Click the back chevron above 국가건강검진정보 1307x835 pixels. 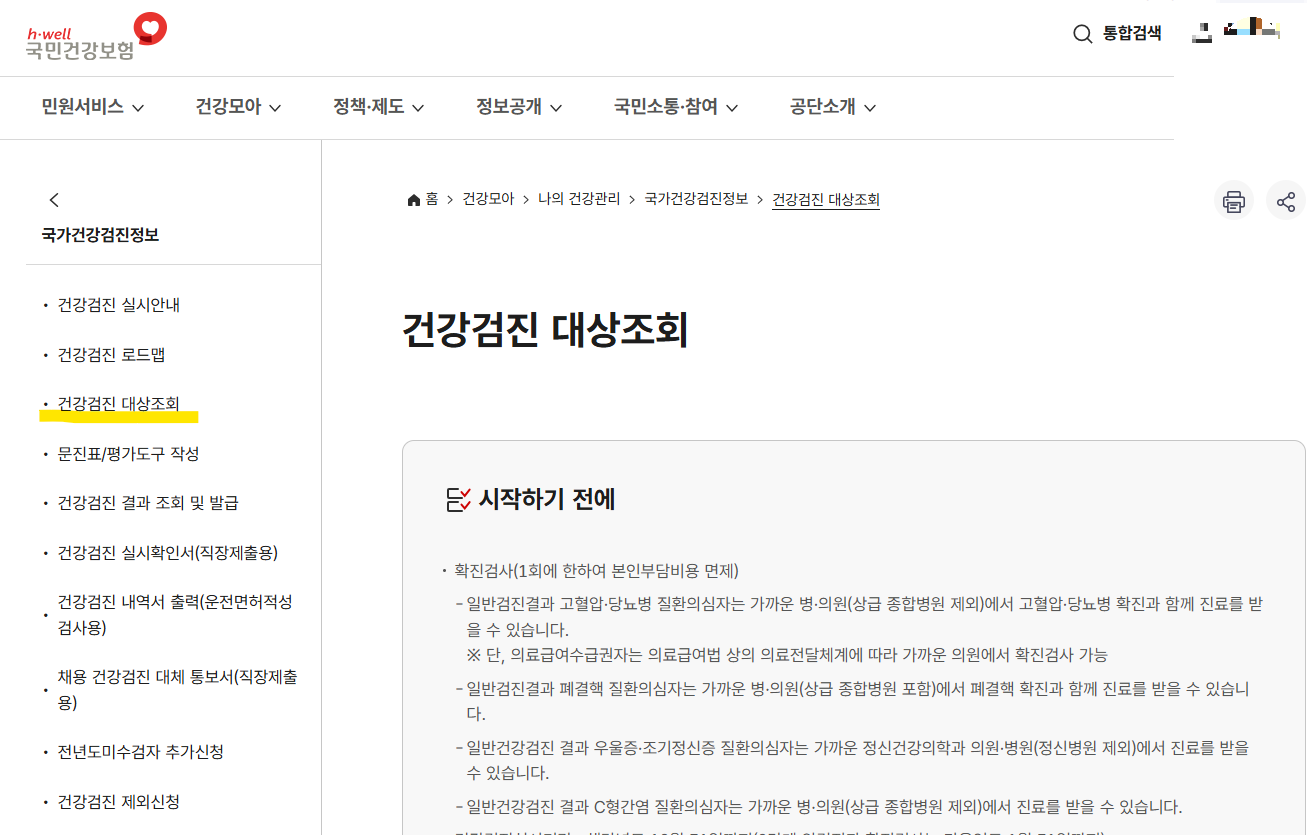point(54,199)
